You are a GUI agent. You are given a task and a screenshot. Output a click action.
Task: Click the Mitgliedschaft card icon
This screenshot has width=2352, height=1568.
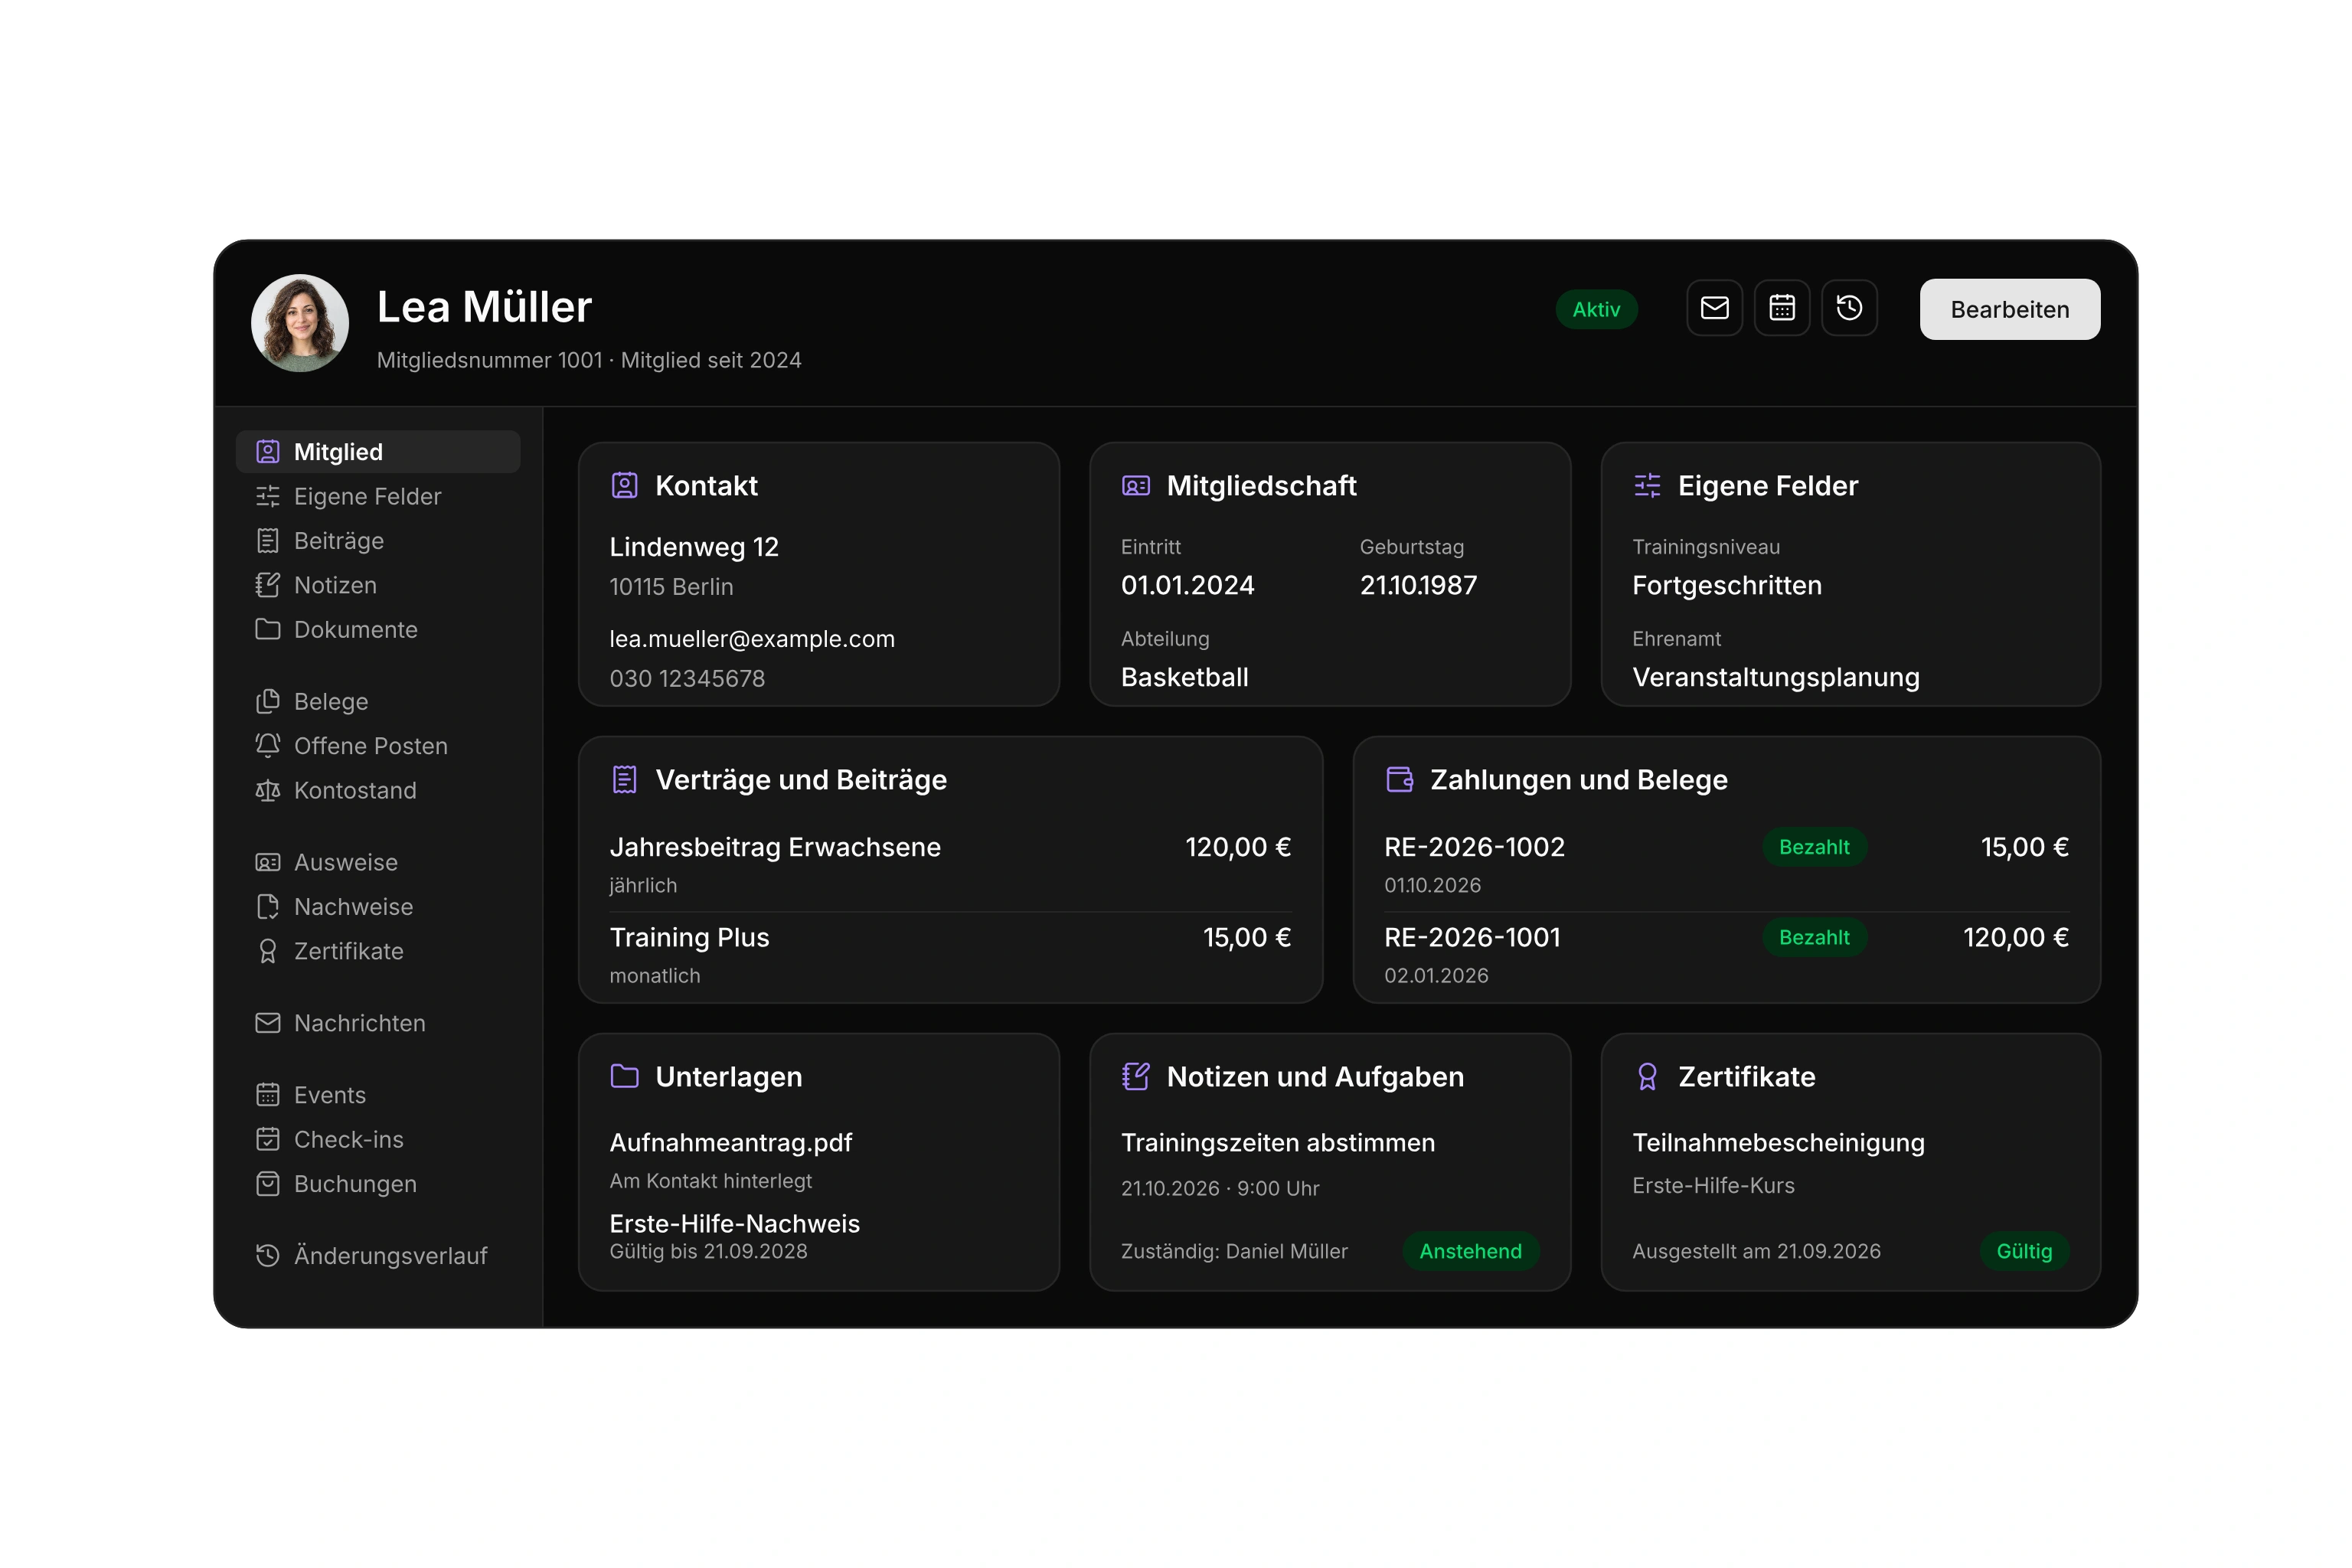pos(1136,485)
